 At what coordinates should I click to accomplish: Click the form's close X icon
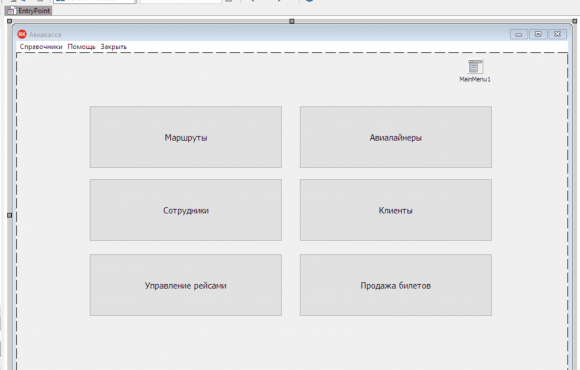pos(557,34)
